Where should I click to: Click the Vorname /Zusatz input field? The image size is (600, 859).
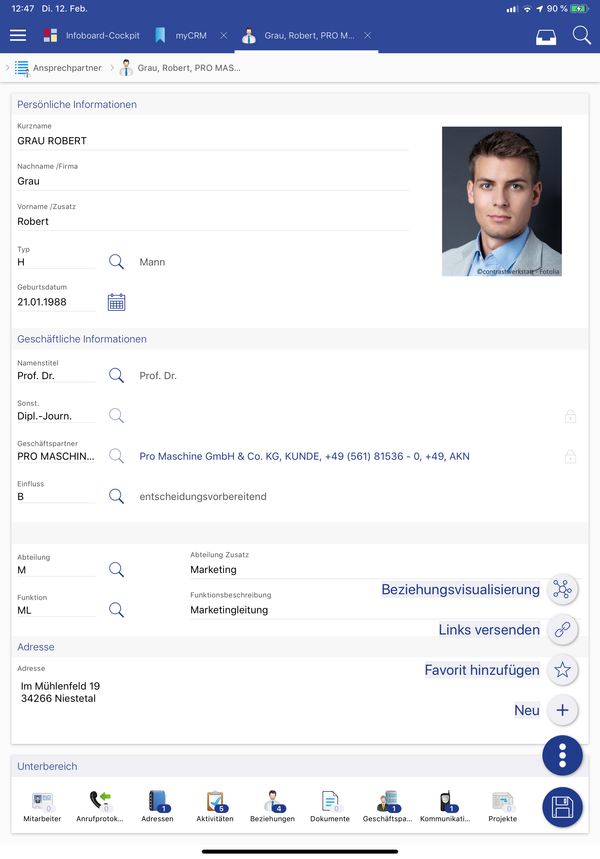coord(212,222)
